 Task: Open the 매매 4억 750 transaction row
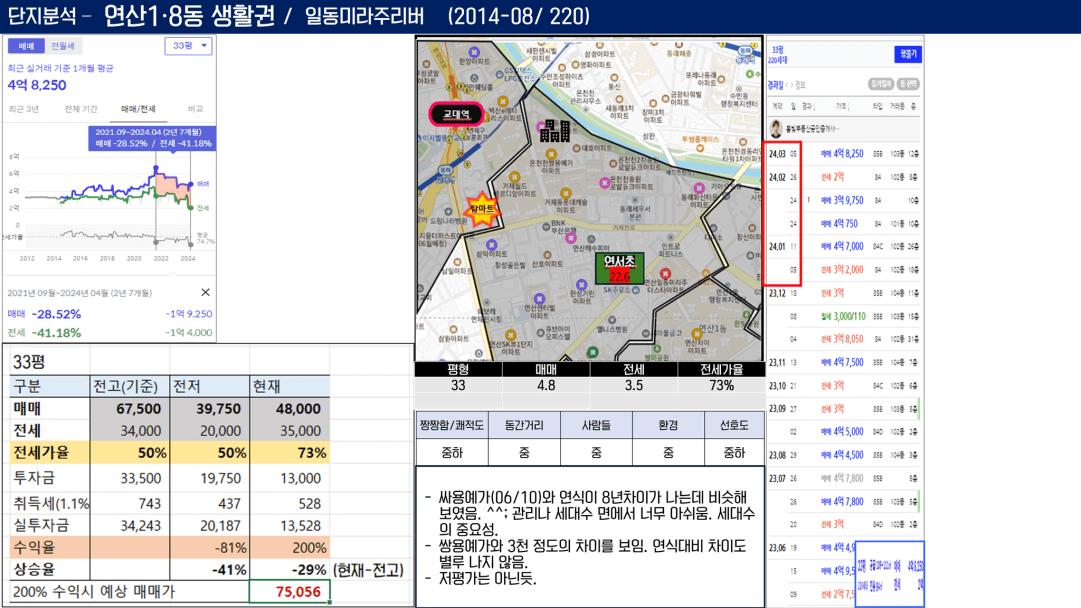[x=844, y=223]
